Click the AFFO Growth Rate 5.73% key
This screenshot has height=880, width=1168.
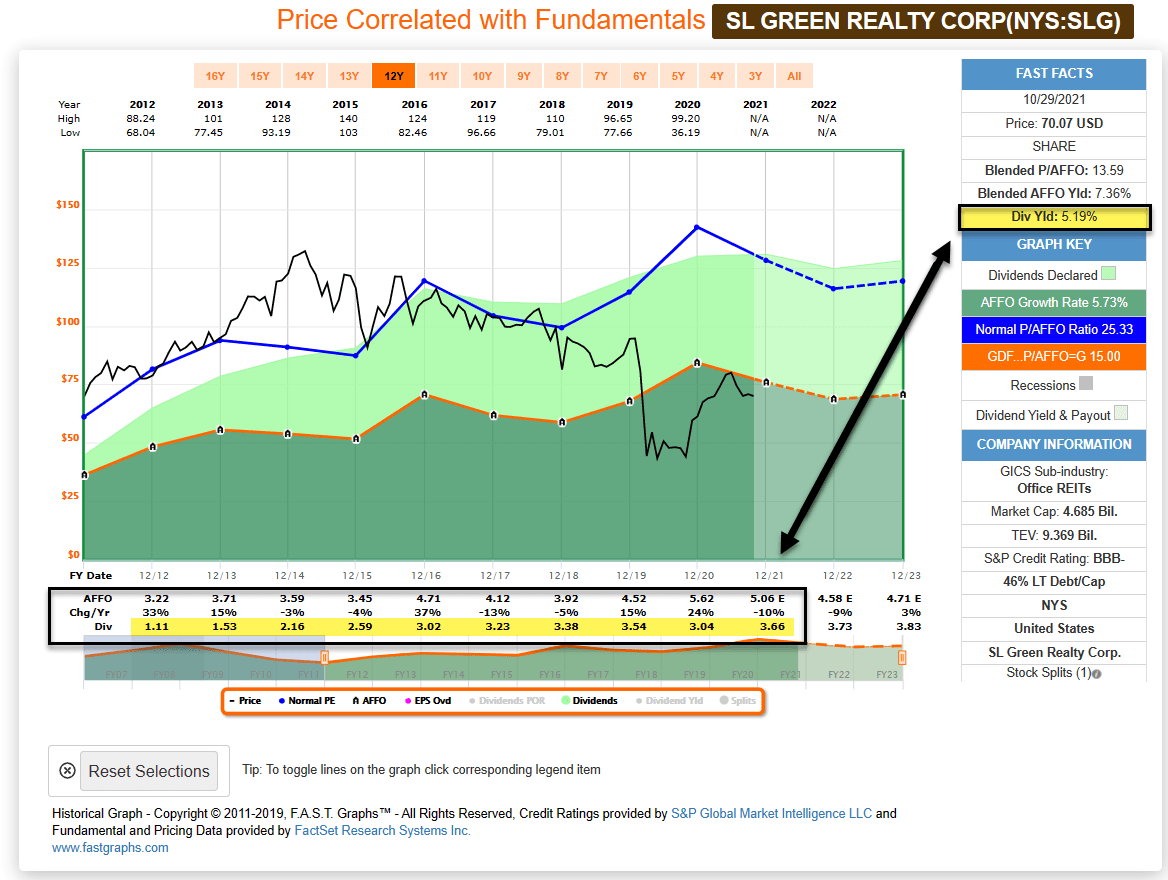1053,303
